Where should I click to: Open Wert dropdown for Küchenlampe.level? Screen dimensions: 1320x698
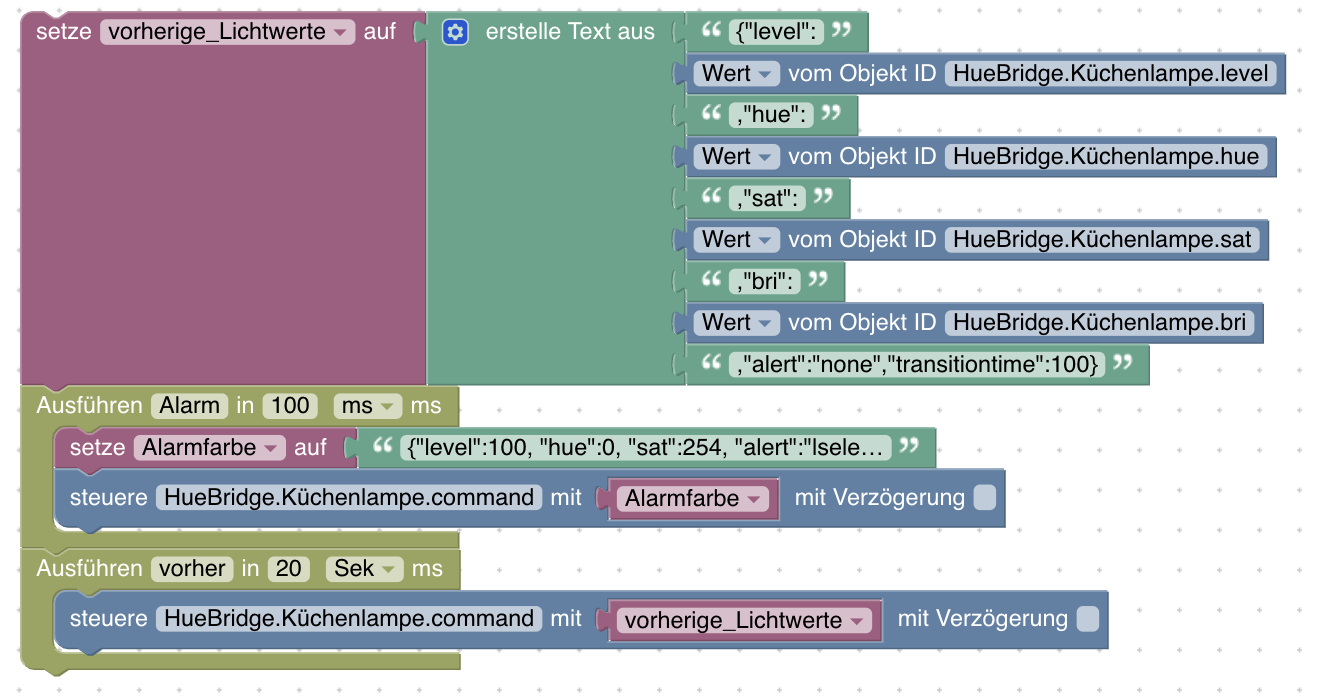738,74
